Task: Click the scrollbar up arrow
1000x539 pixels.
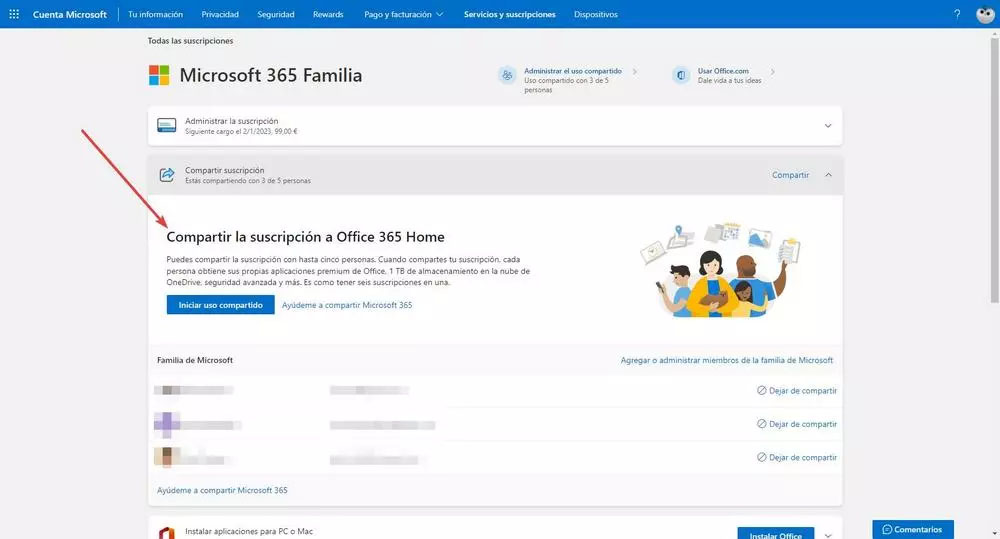Action: point(994,32)
